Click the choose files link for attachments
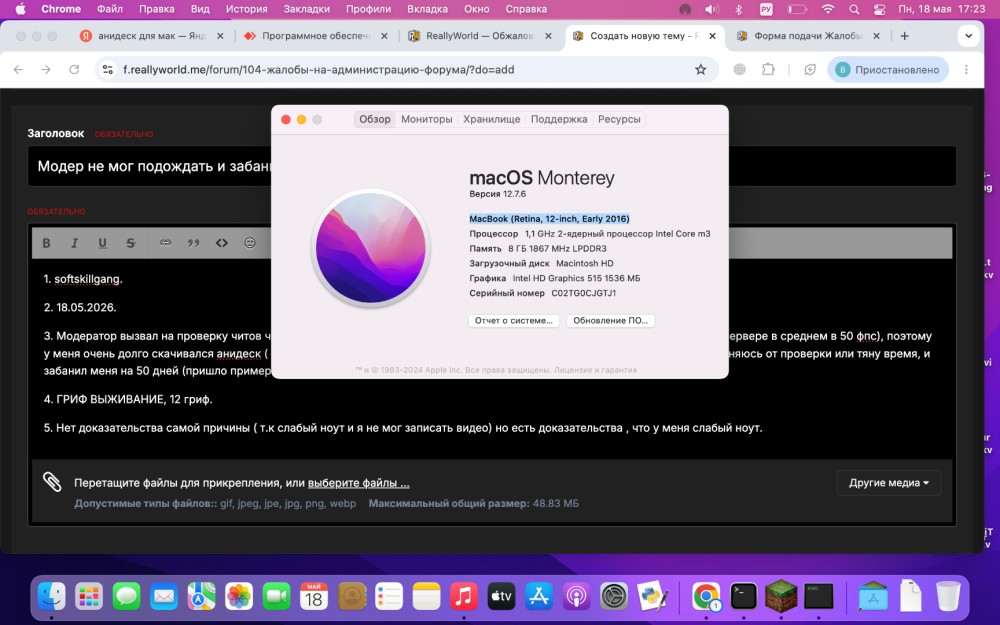Image resolution: width=1000 pixels, height=625 pixels. (358, 483)
